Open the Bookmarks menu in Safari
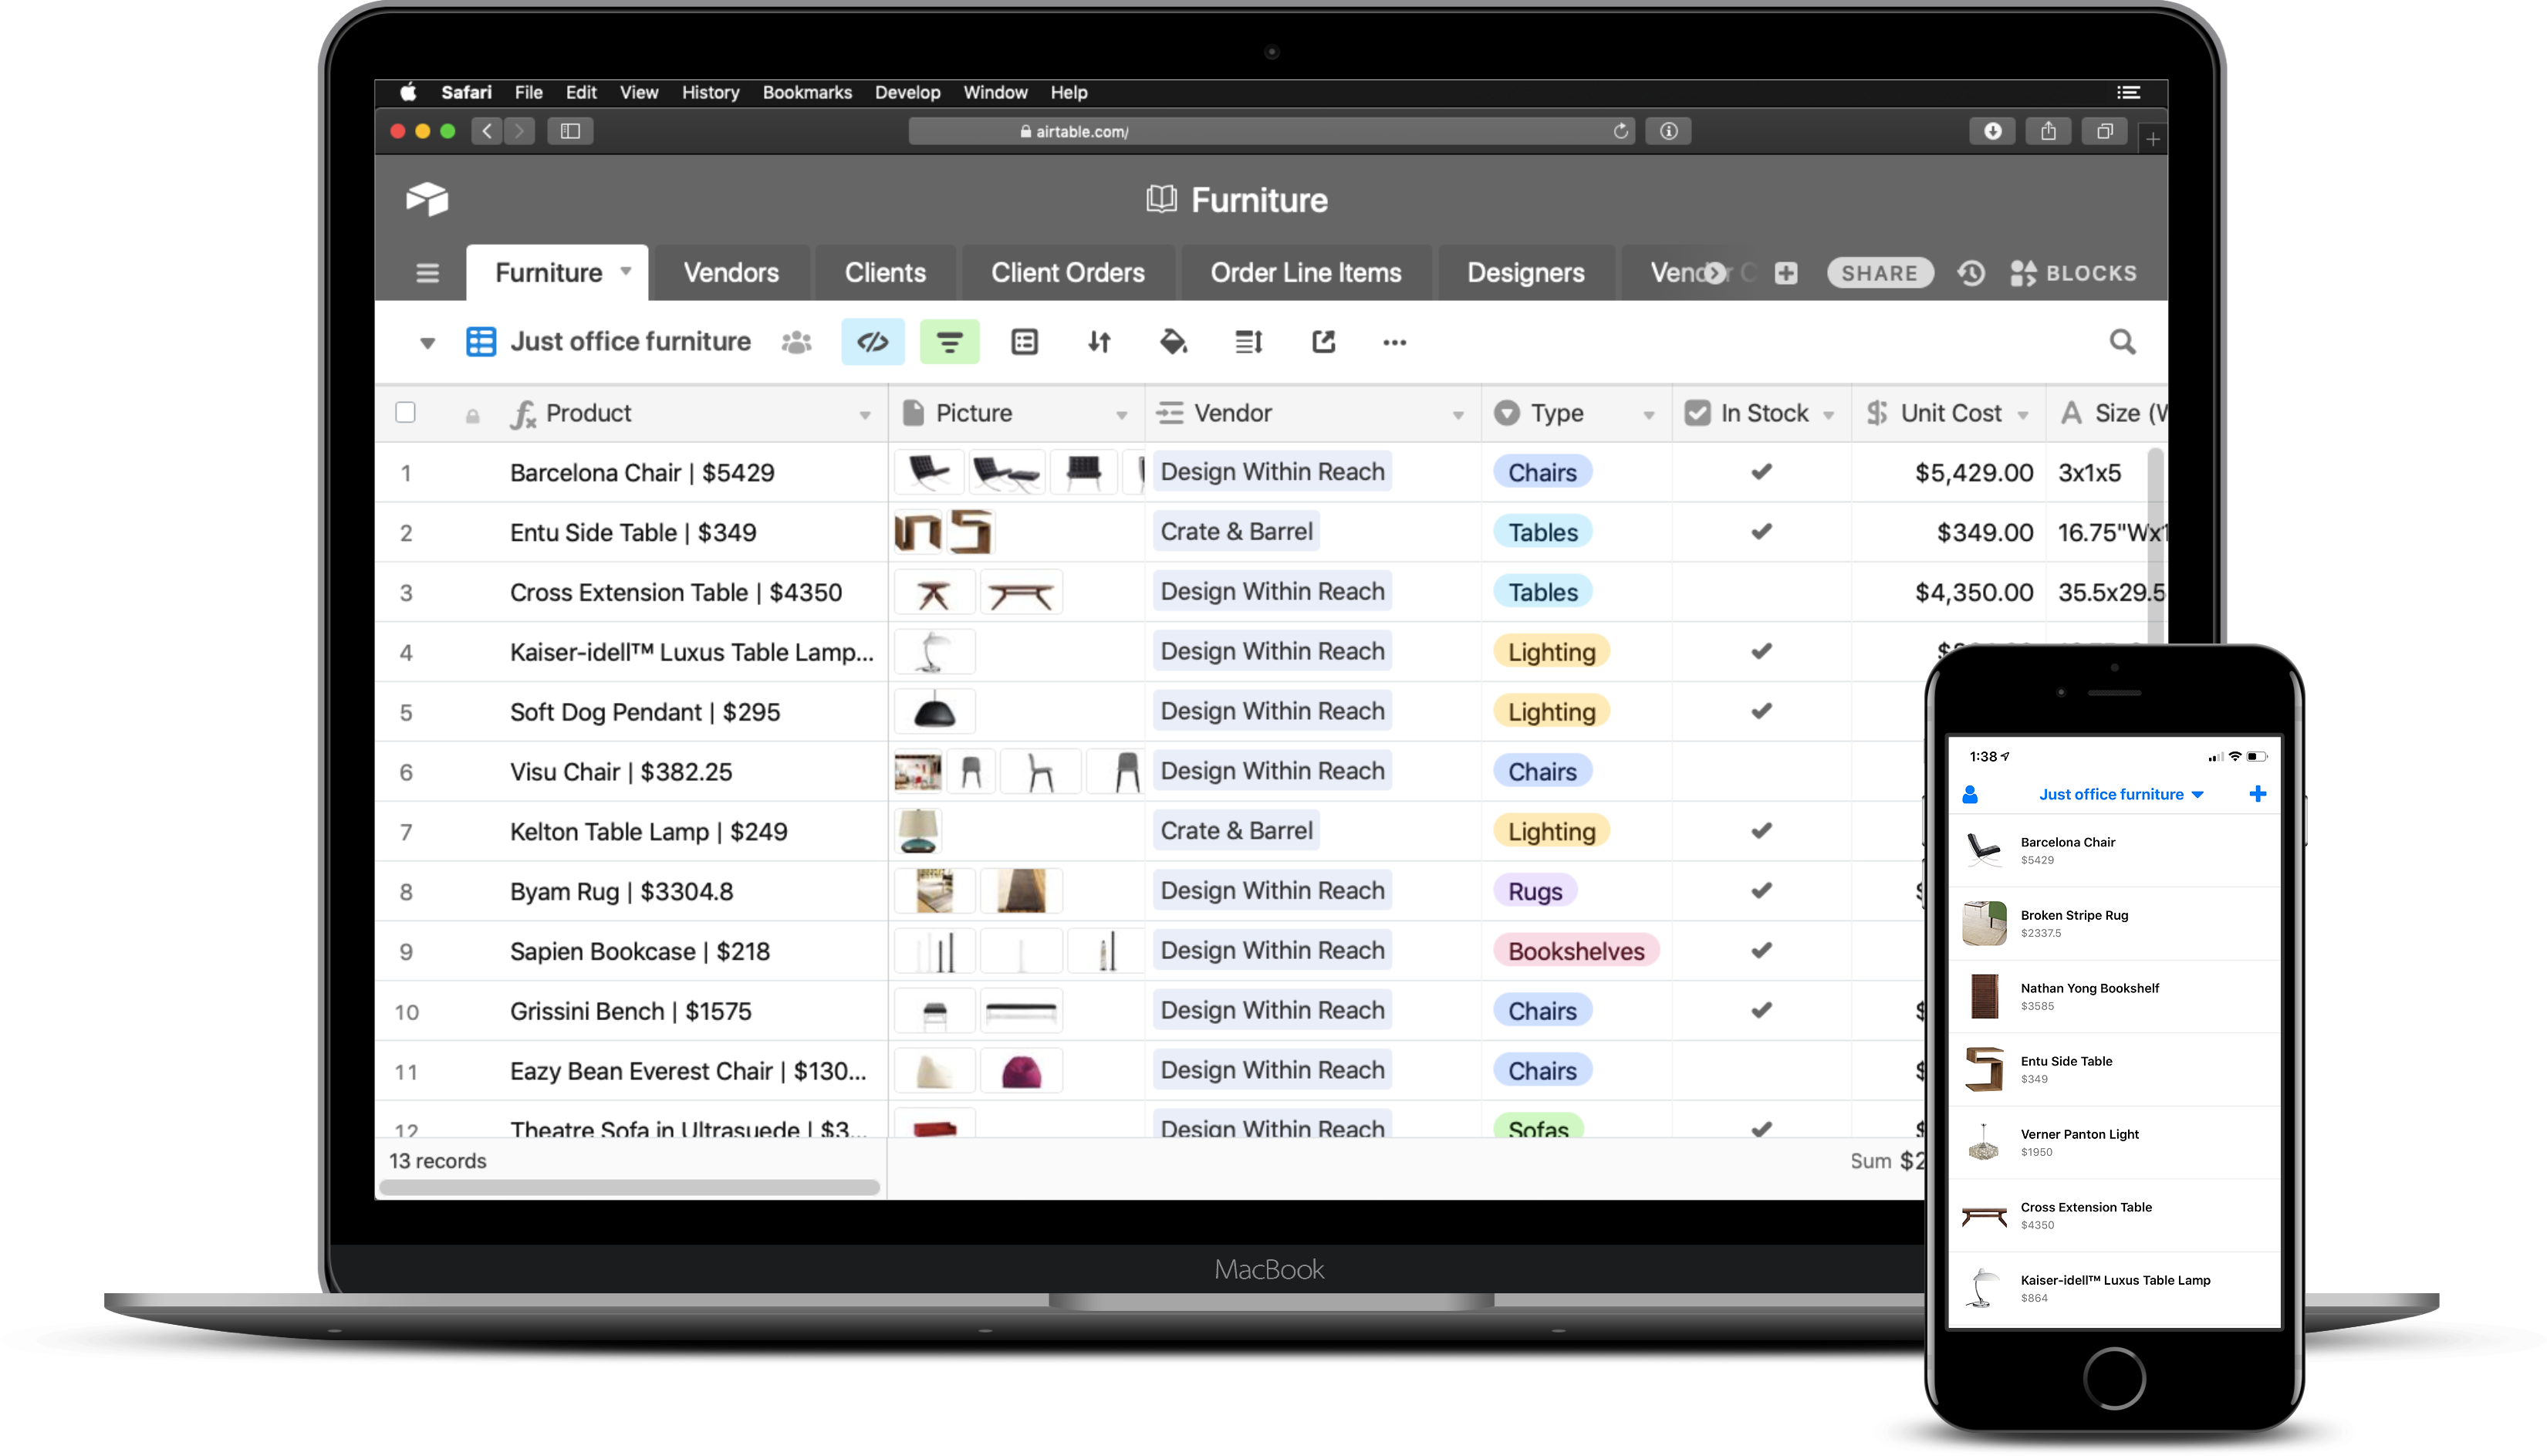The width and height of the screenshot is (2547, 1456). pos(806,92)
